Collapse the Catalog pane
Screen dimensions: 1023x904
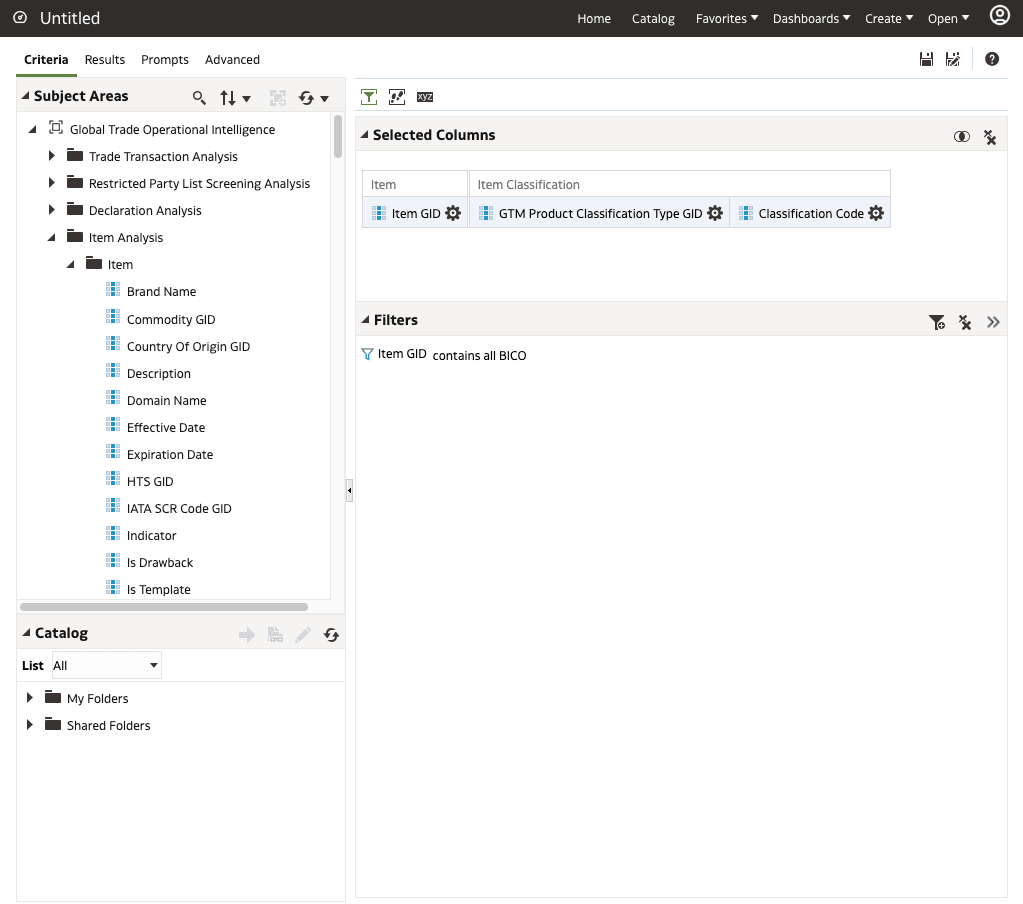[26, 633]
